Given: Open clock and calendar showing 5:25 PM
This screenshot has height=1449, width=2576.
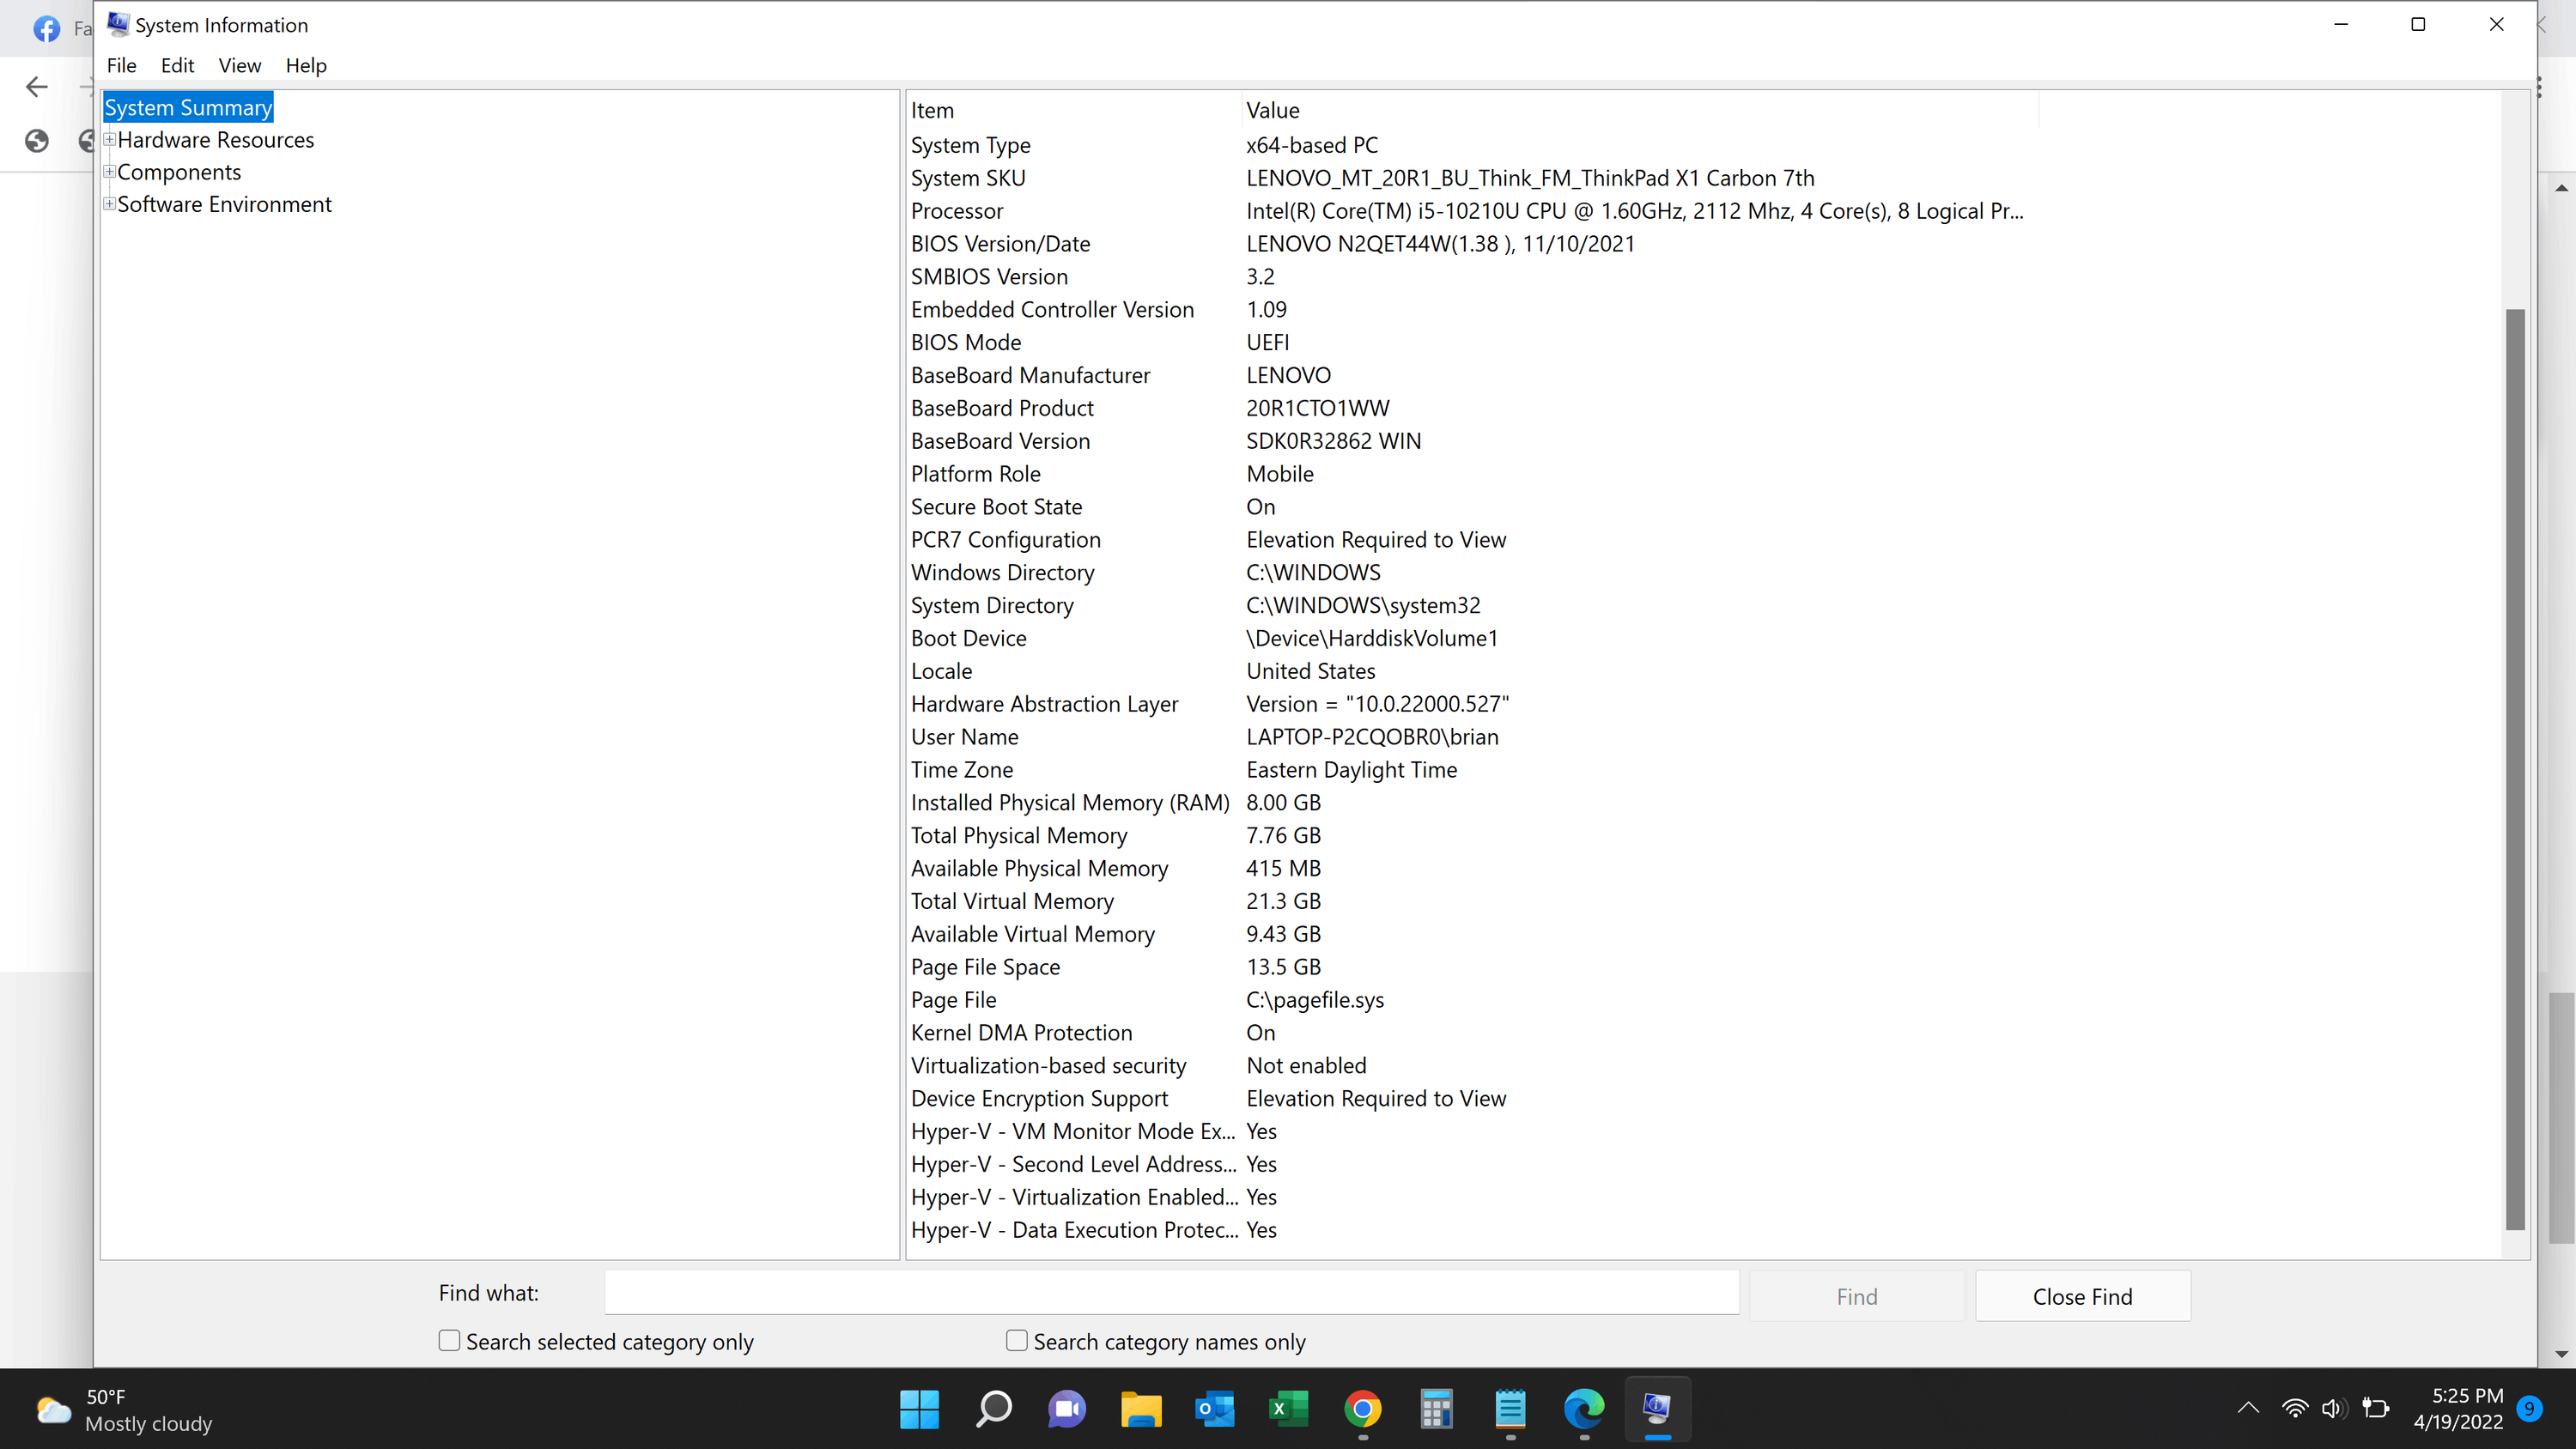Looking at the screenshot, I should [x=2458, y=1409].
